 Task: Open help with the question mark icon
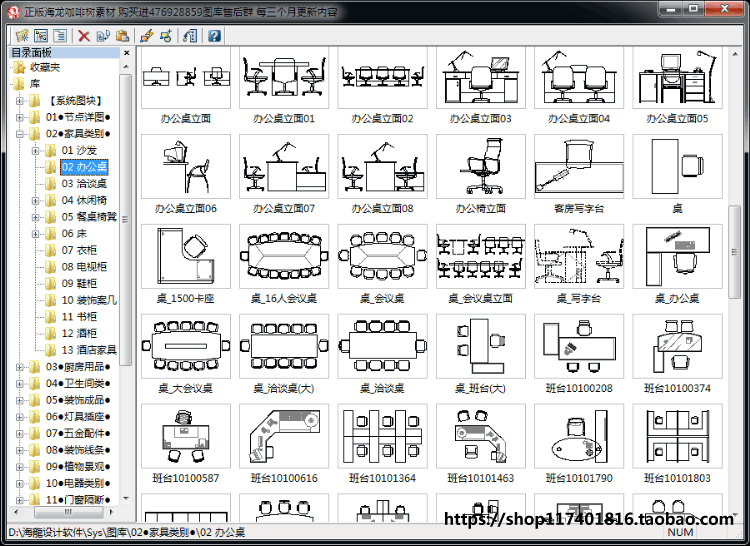click(x=214, y=36)
